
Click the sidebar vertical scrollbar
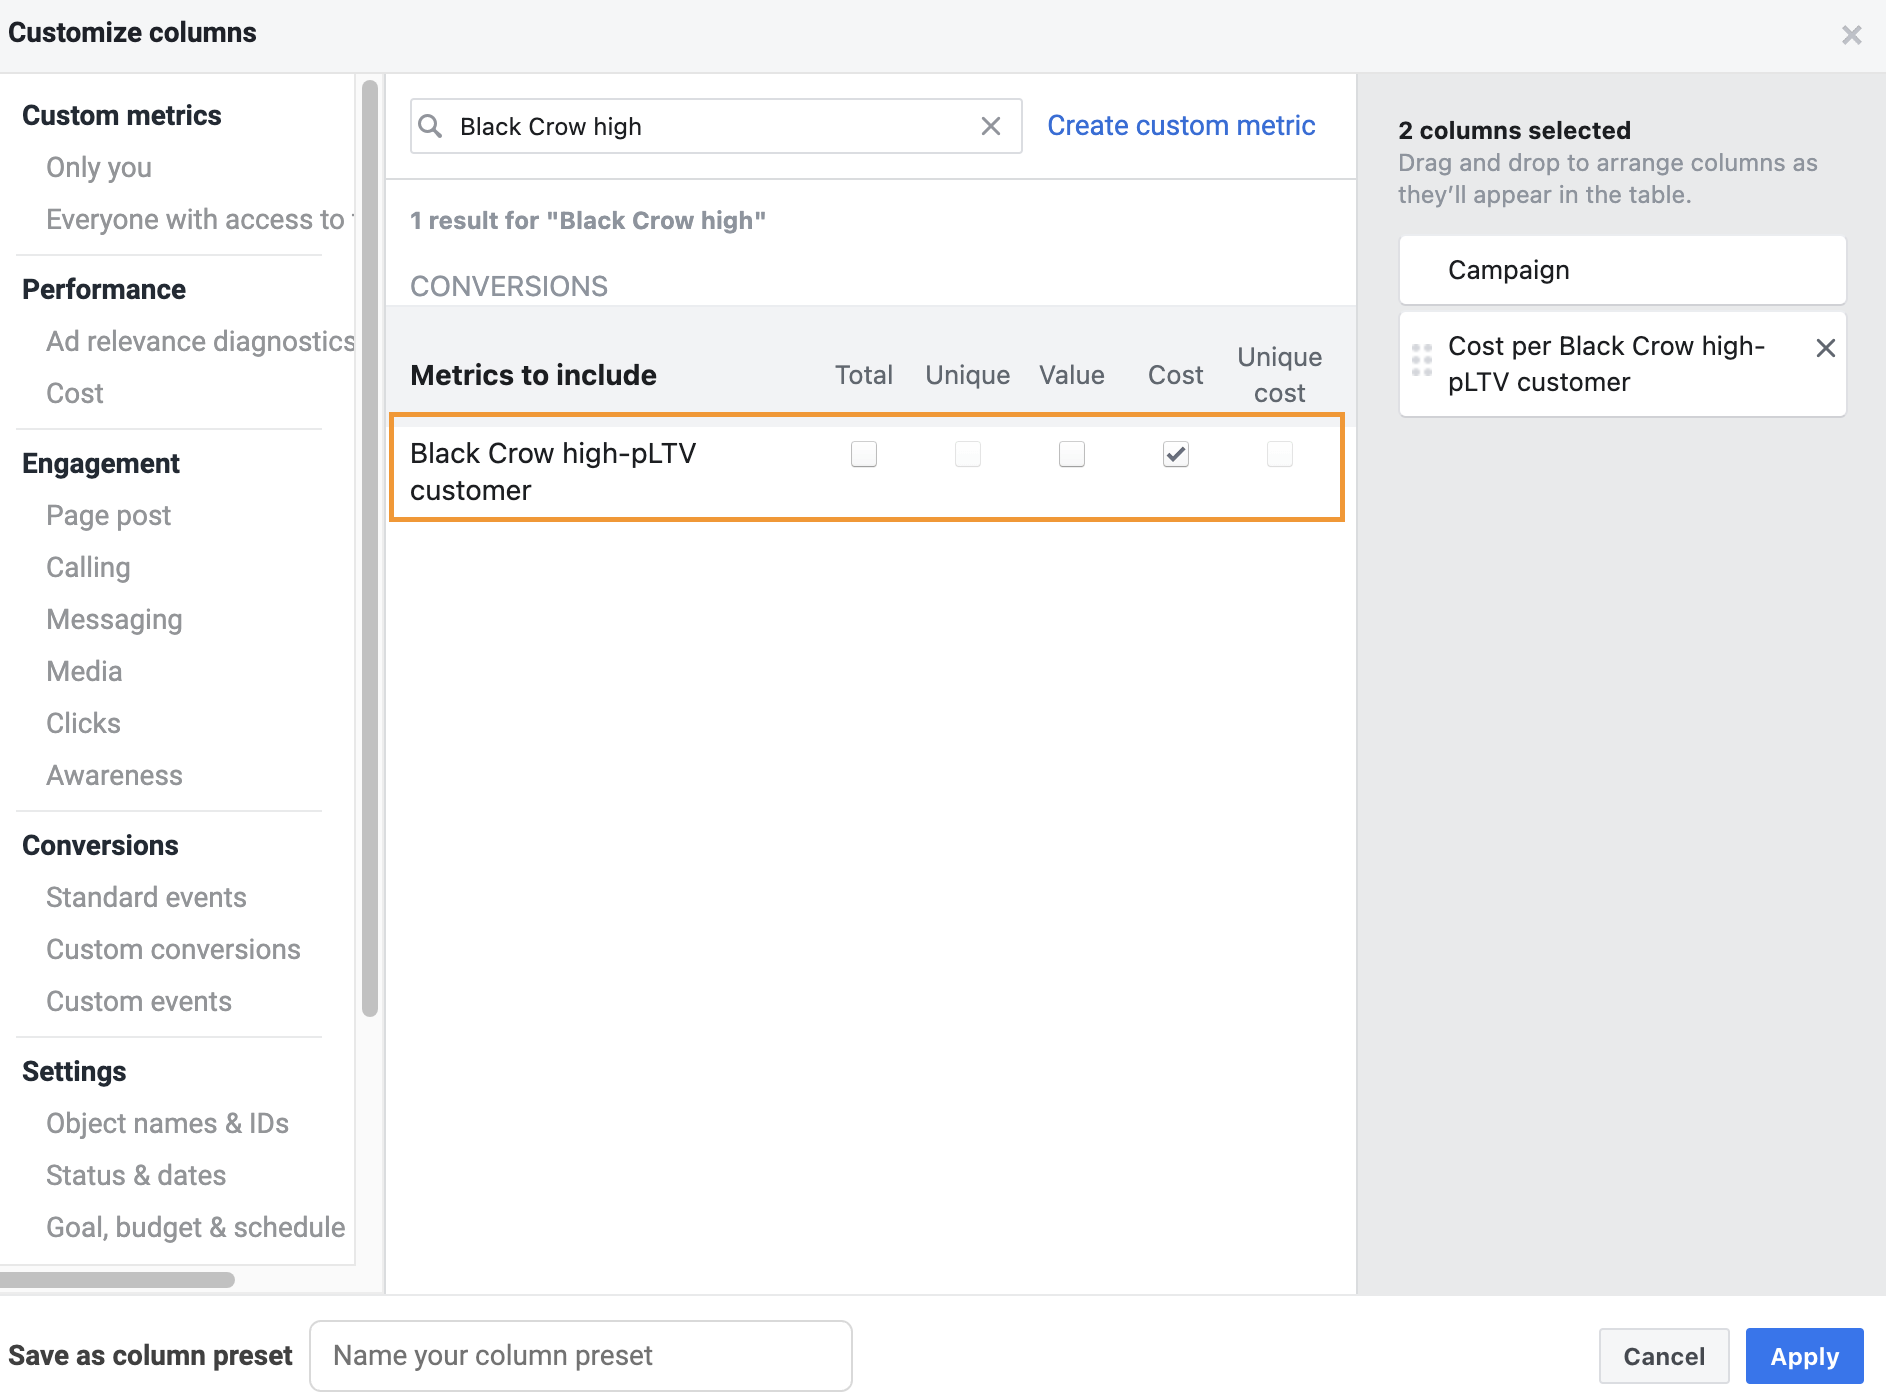click(x=370, y=548)
